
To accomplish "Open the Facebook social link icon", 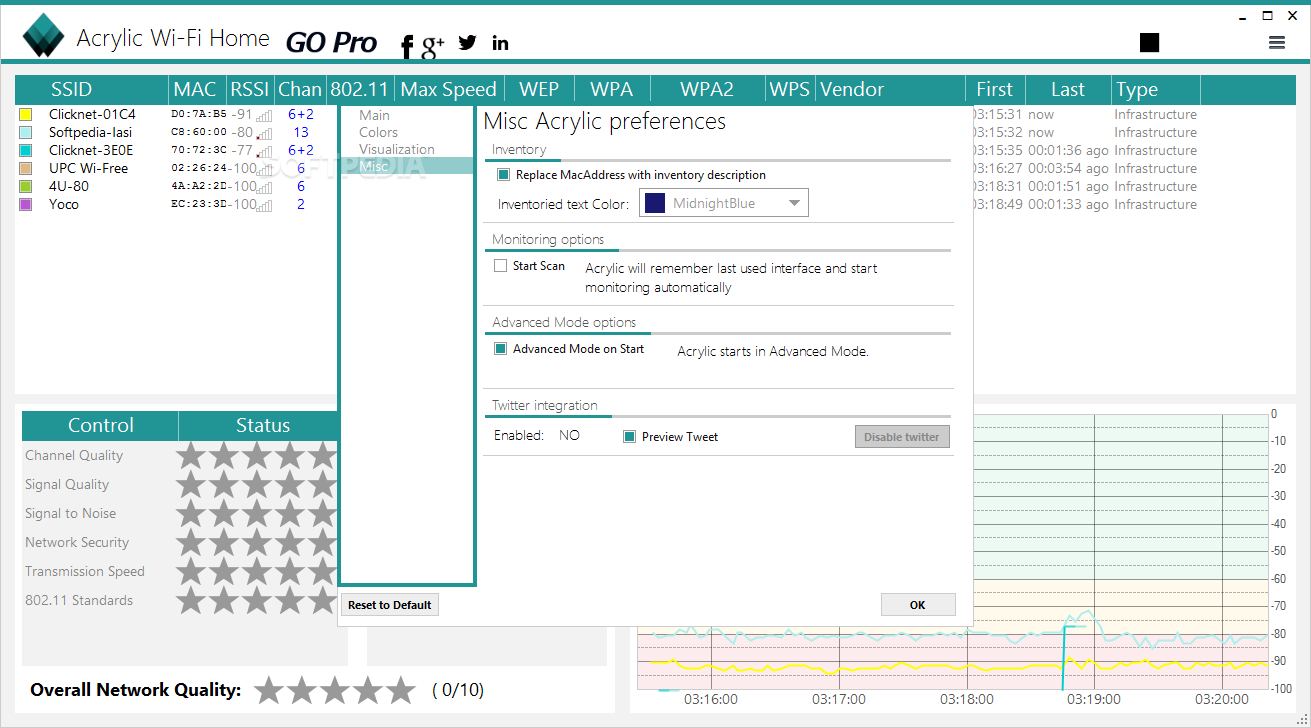I will [407, 45].
